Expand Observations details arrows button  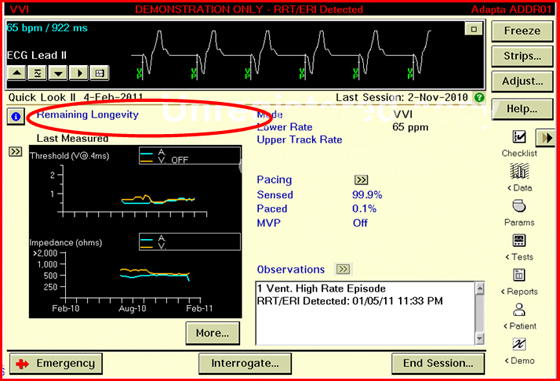[x=343, y=269]
